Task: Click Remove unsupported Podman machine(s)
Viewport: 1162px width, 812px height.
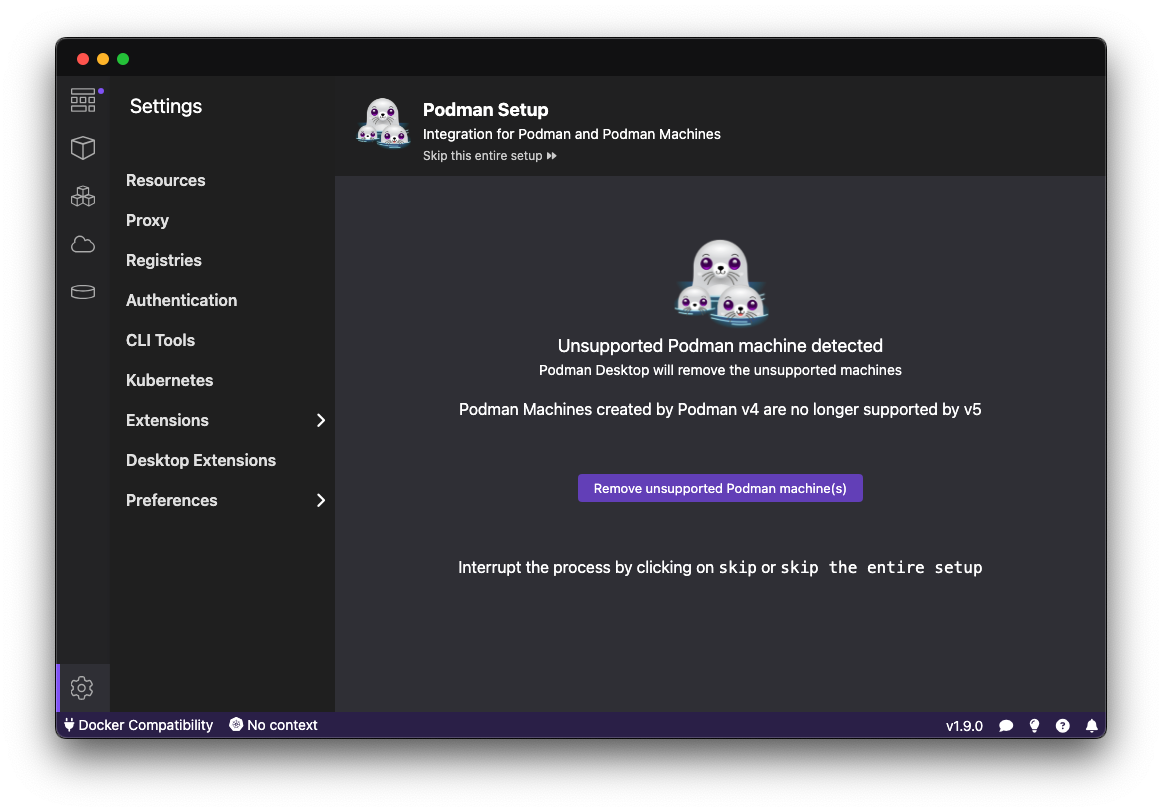Action: 720,488
